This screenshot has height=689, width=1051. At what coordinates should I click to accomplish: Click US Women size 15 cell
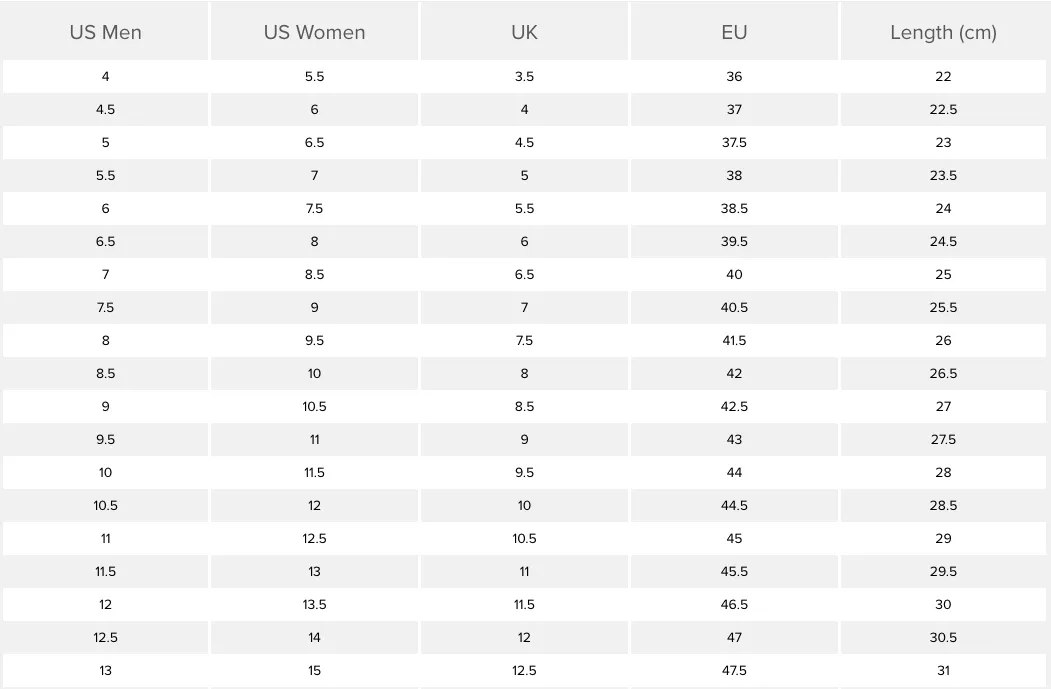[x=314, y=670]
